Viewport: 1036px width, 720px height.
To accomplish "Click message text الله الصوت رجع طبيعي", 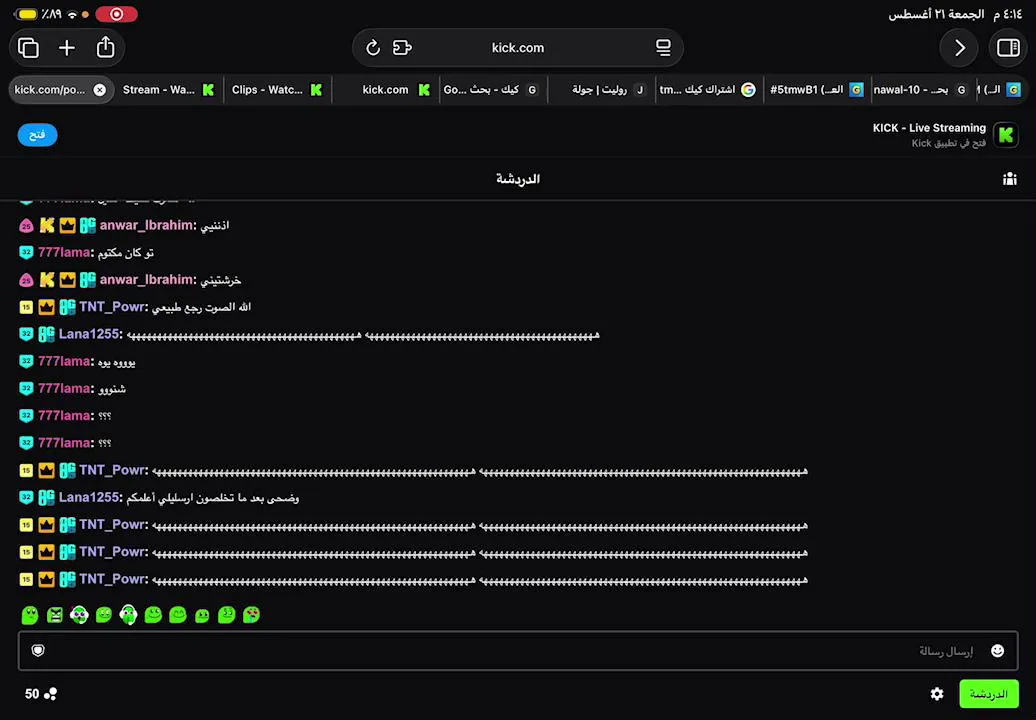I will [x=202, y=307].
